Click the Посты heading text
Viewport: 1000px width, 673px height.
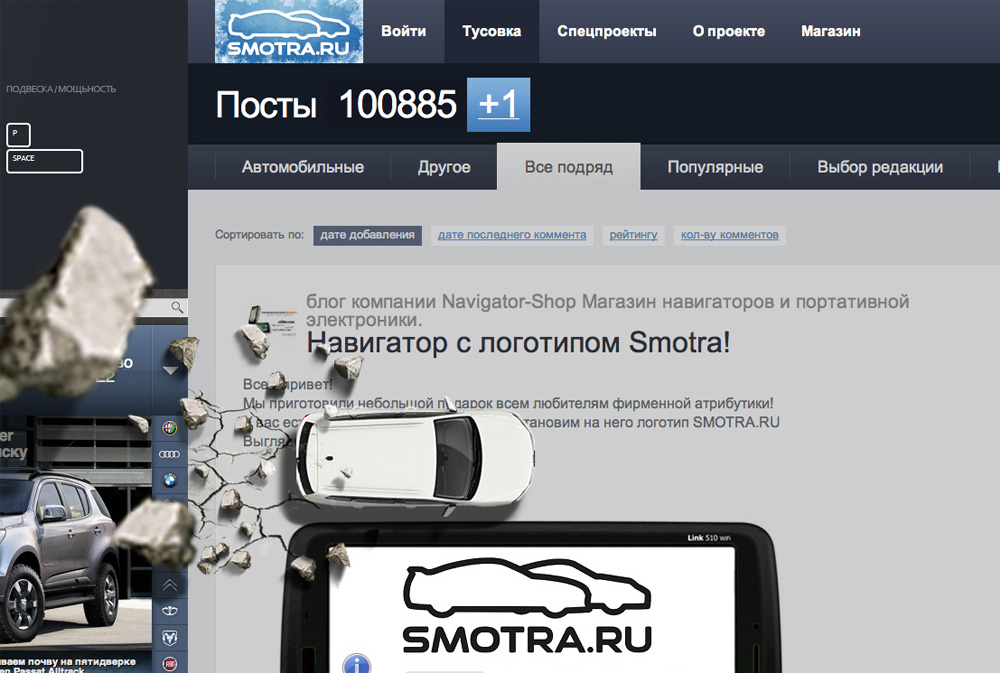pos(266,105)
